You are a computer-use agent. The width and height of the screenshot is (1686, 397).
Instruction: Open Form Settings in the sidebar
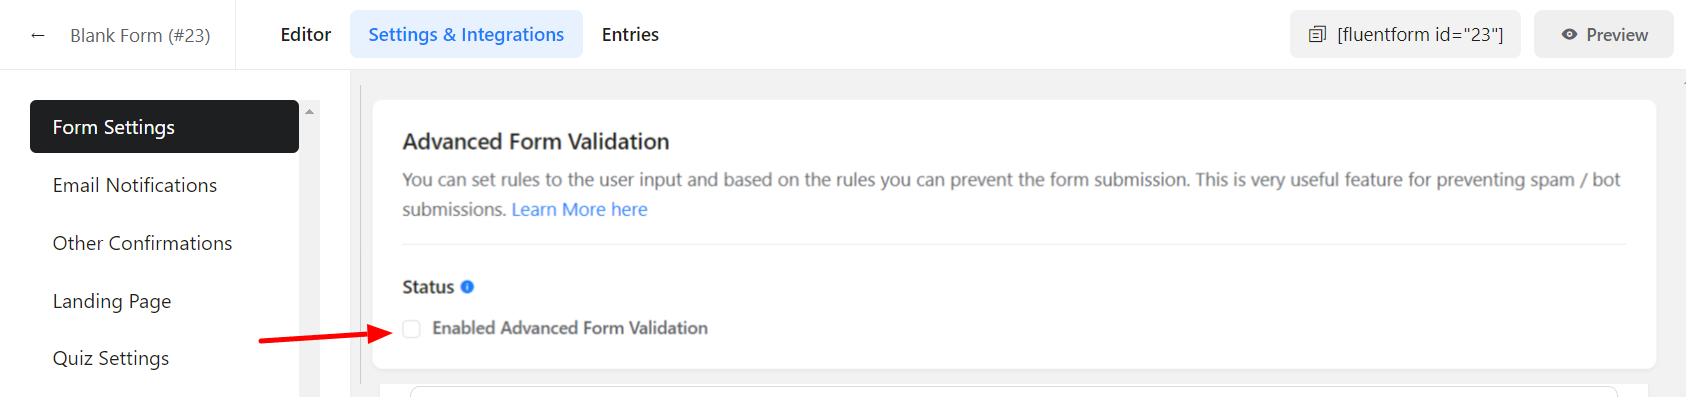click(x=164, y=127)
